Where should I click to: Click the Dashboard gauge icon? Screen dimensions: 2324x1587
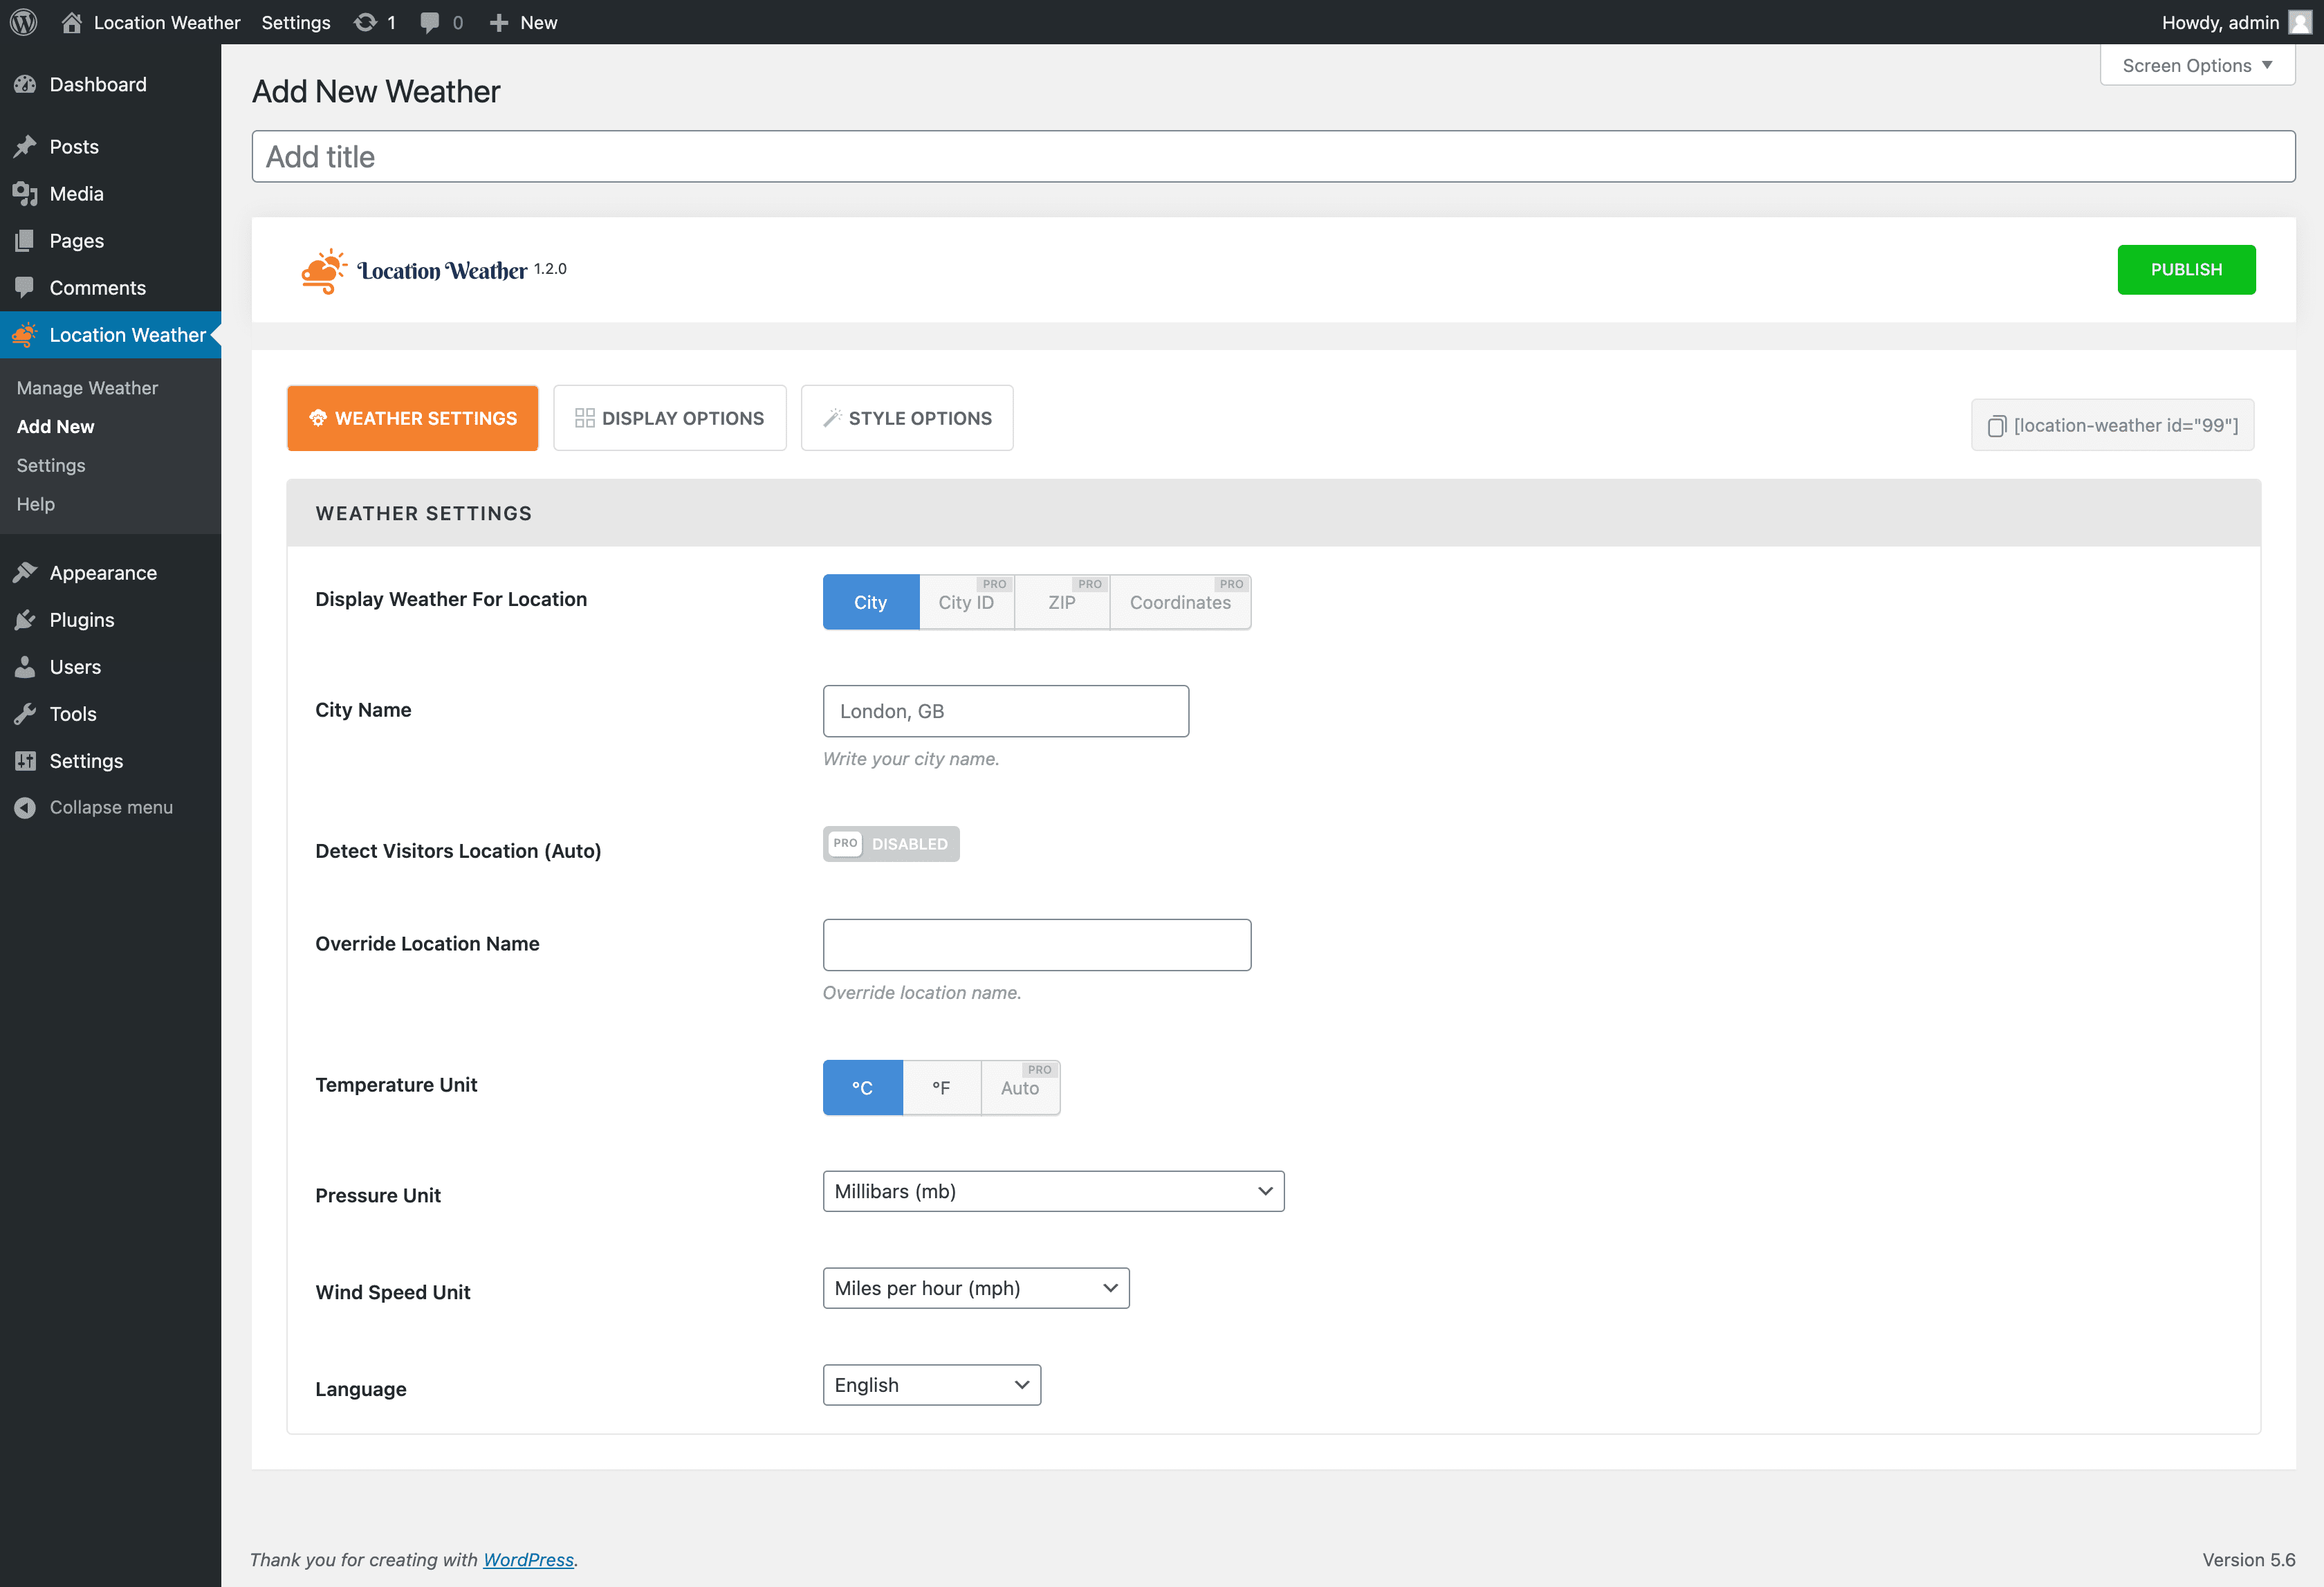tap(25, 85)
